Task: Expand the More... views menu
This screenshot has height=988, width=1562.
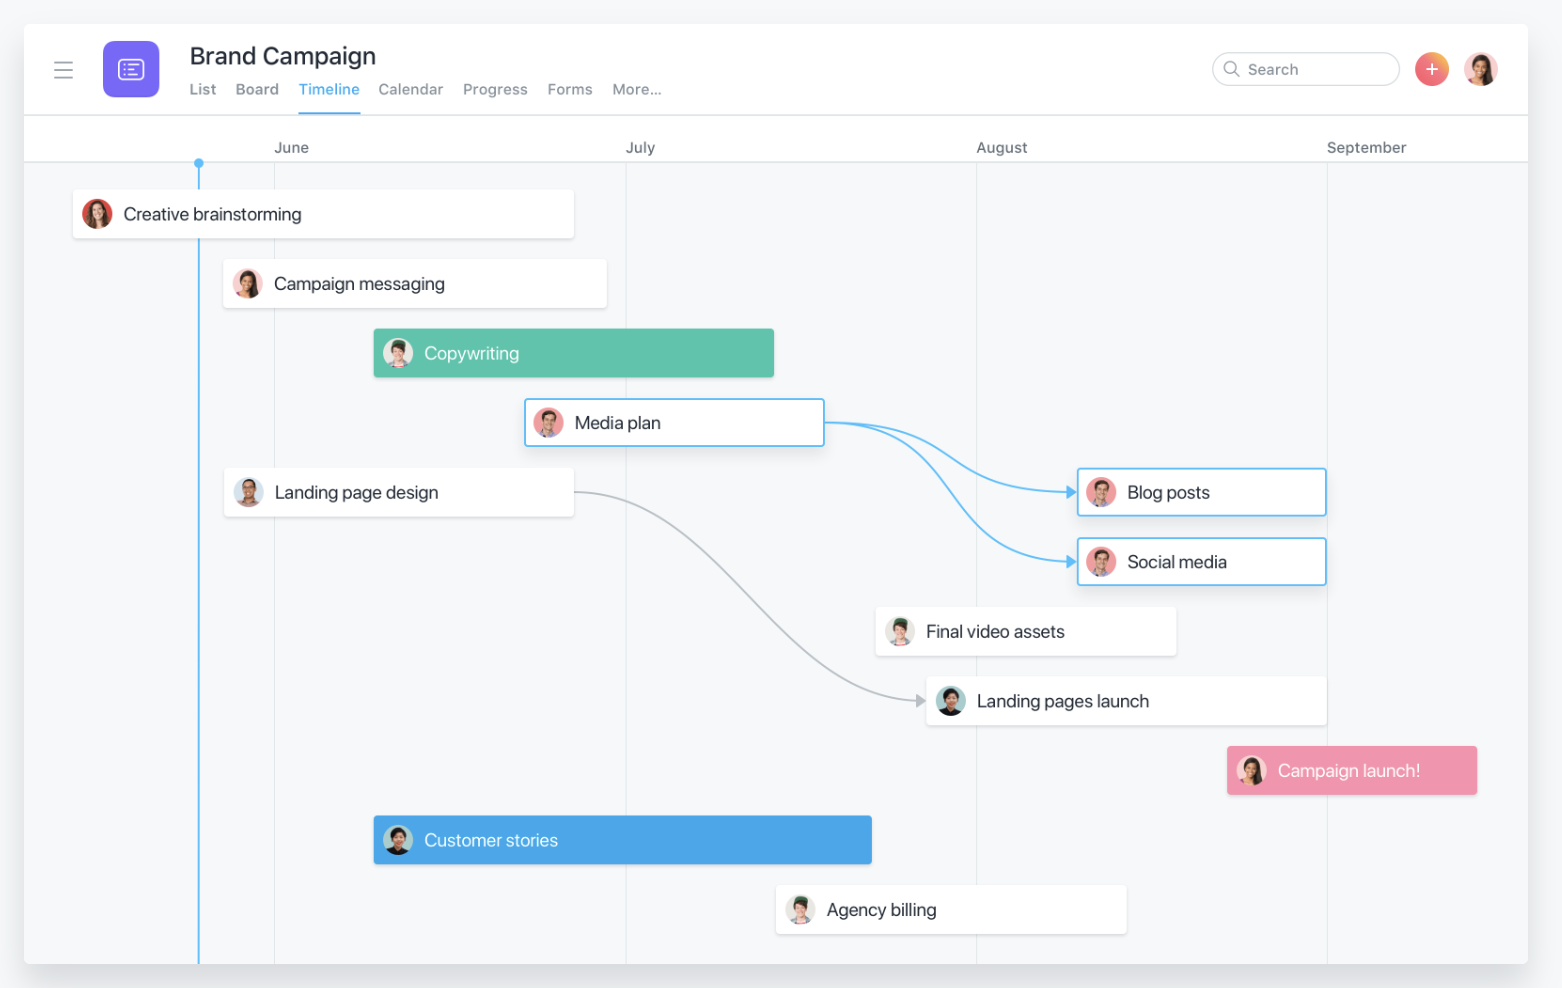Action: tap(636, 90)
